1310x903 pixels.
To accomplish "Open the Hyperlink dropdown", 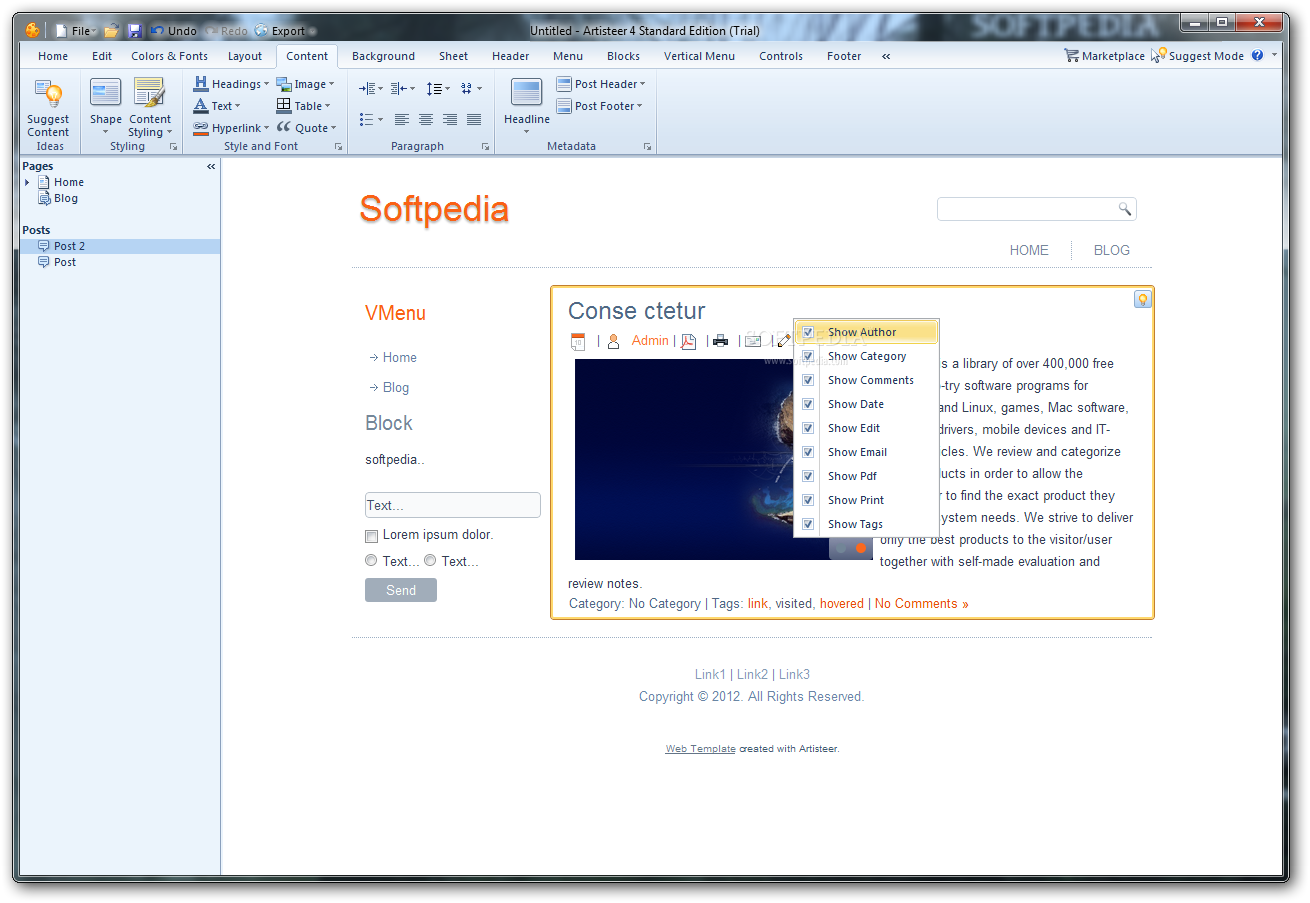I will point(231,128).
